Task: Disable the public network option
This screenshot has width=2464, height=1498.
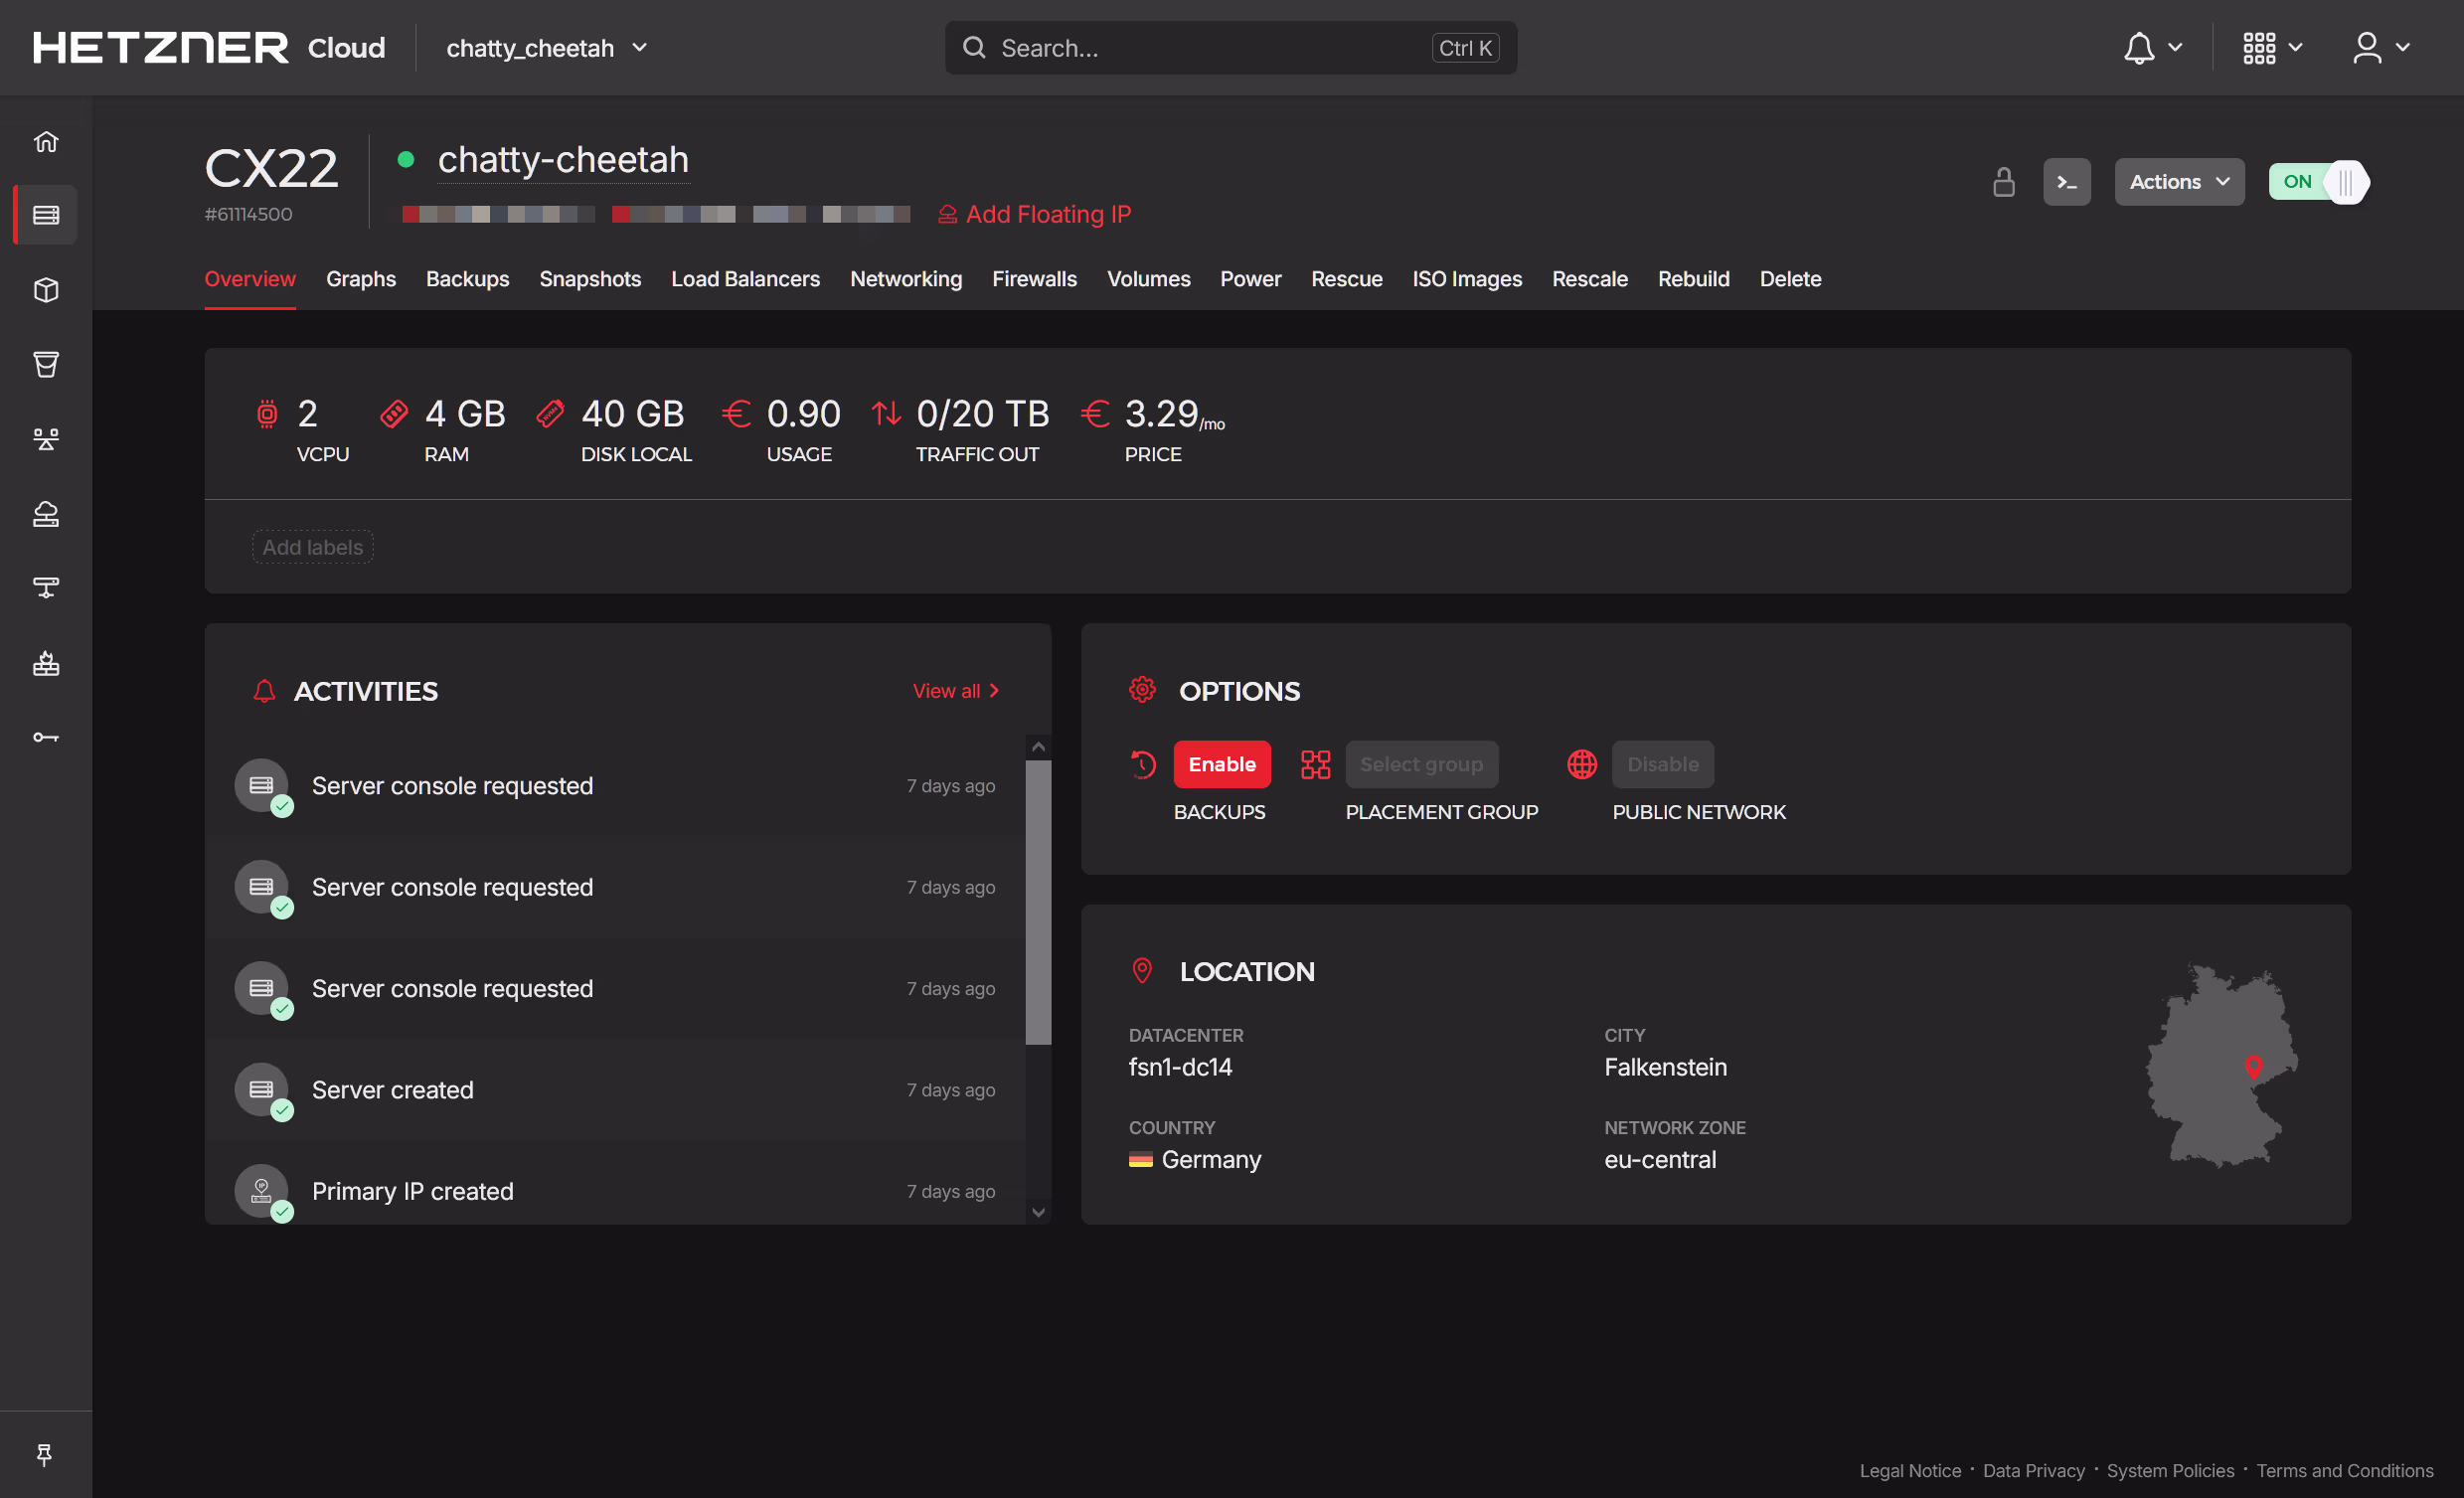Action: coord(1662,764)
